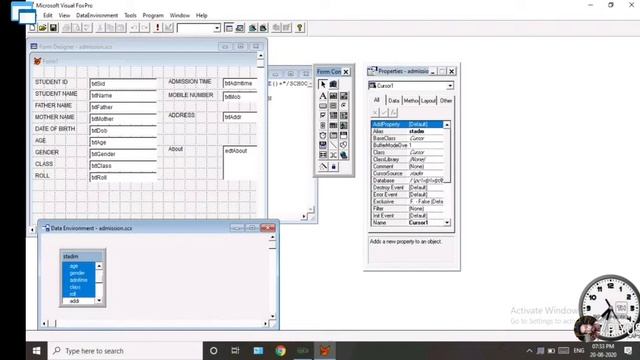Viewport: 640px width, 360px height.
Task: Launch the Form Wizard toolbar icon
Action: (253, 28)
